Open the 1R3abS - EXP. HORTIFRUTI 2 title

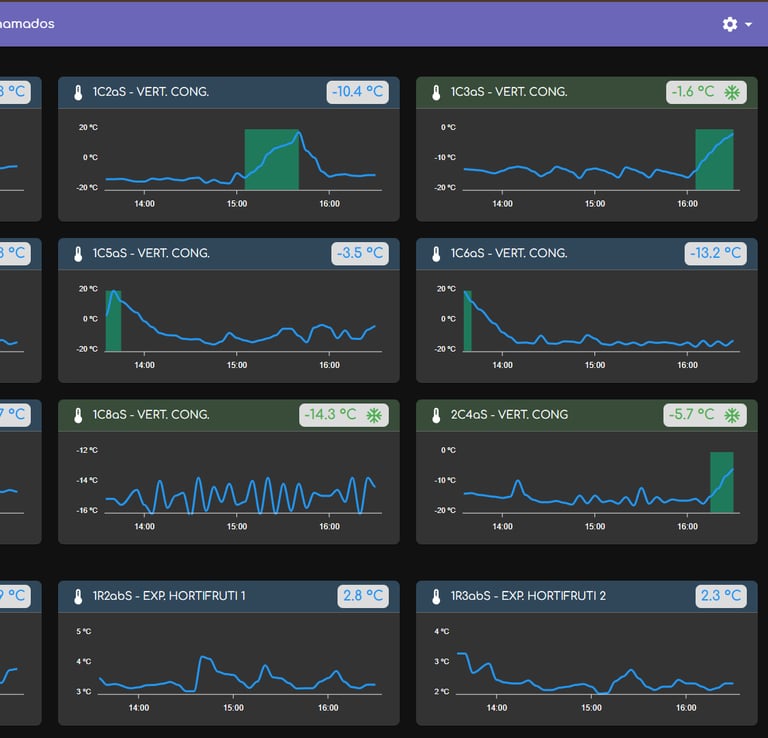(528, 596)
